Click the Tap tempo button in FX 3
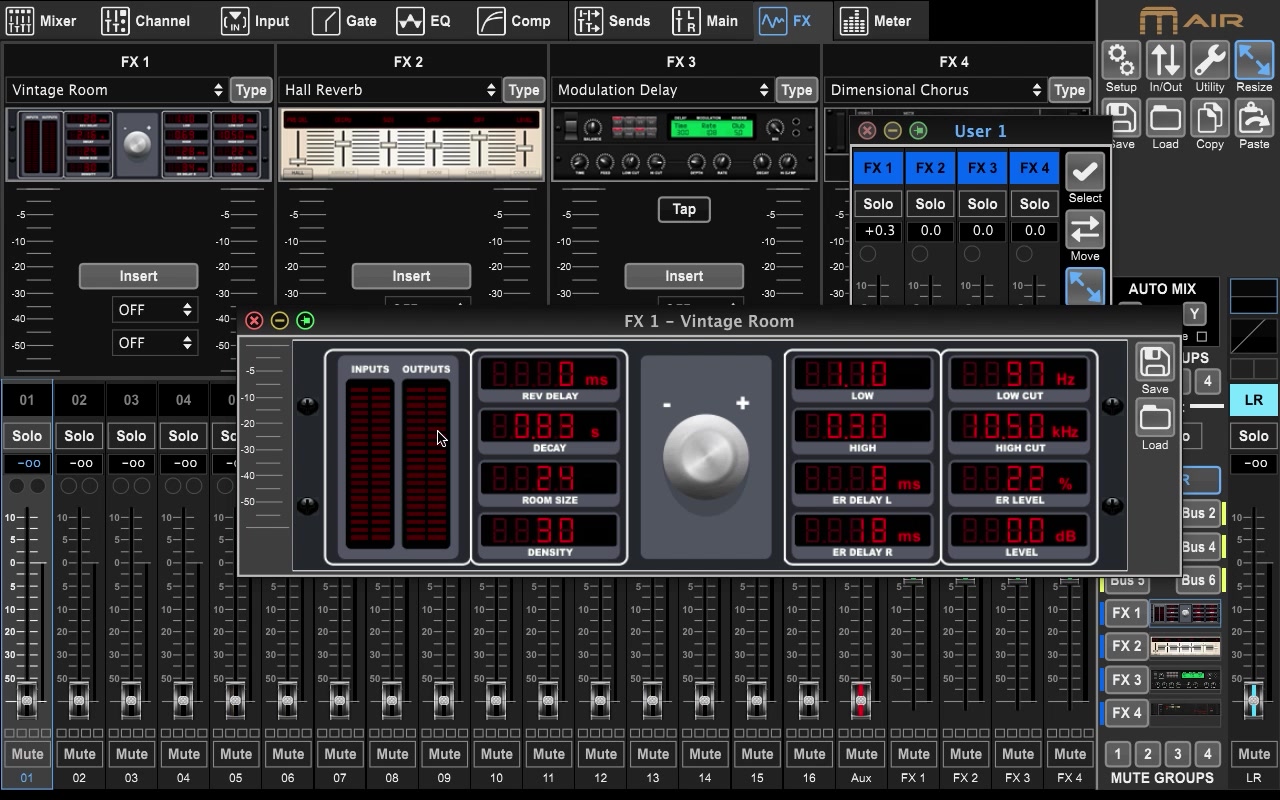1280x800 pixels. (684, 209)
